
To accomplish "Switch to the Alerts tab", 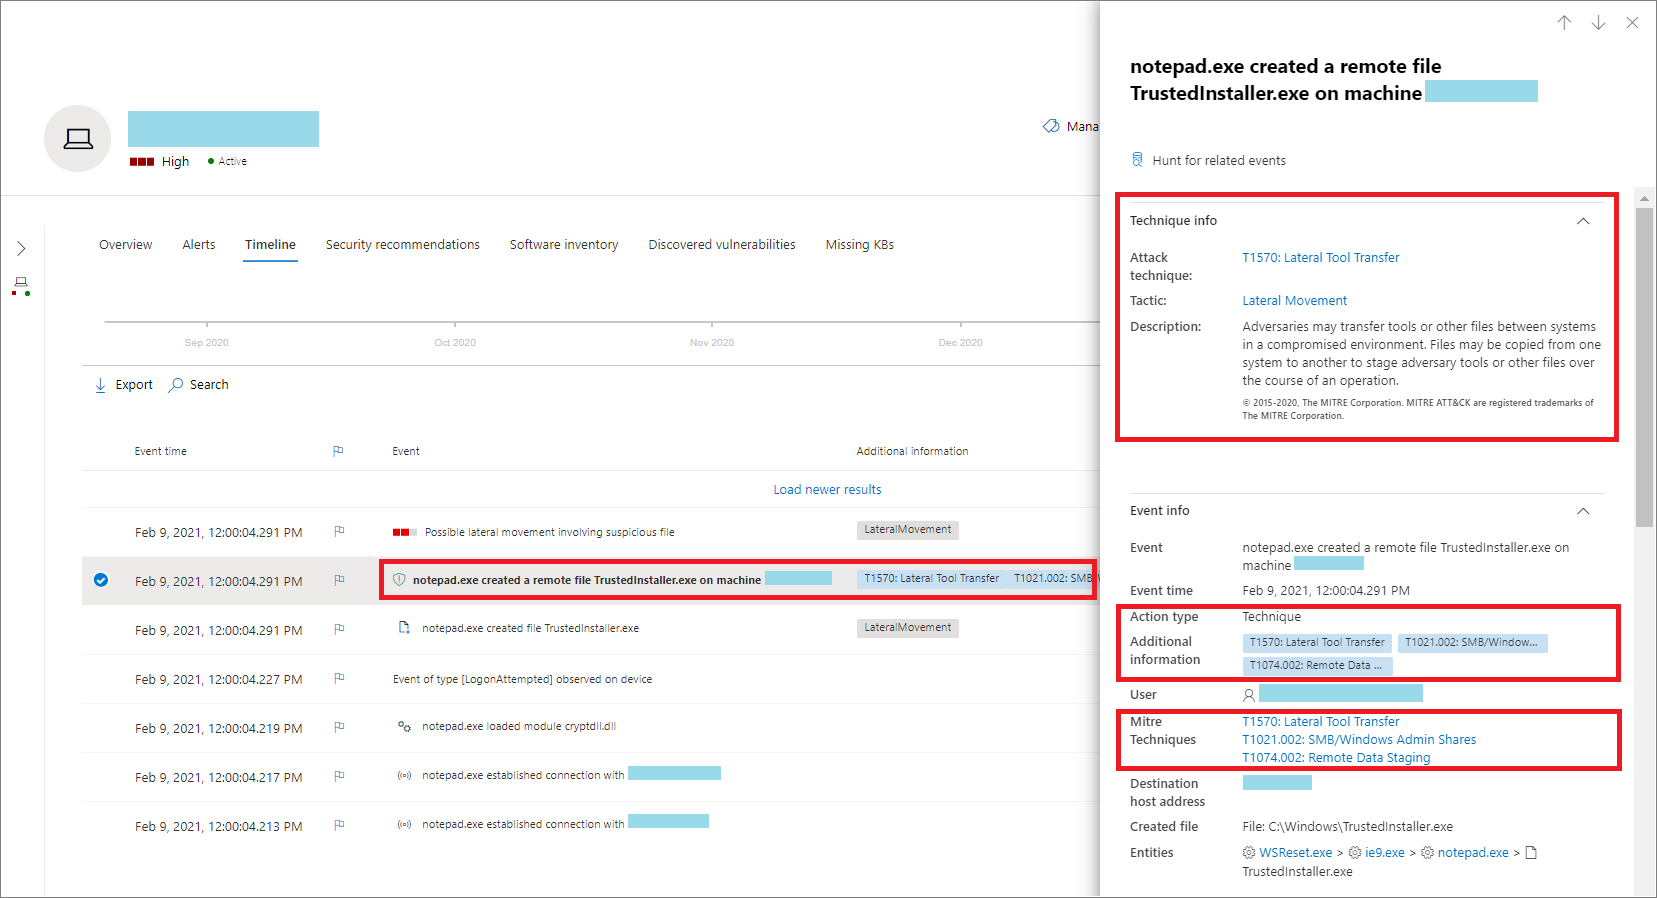I will pos(198,245).
